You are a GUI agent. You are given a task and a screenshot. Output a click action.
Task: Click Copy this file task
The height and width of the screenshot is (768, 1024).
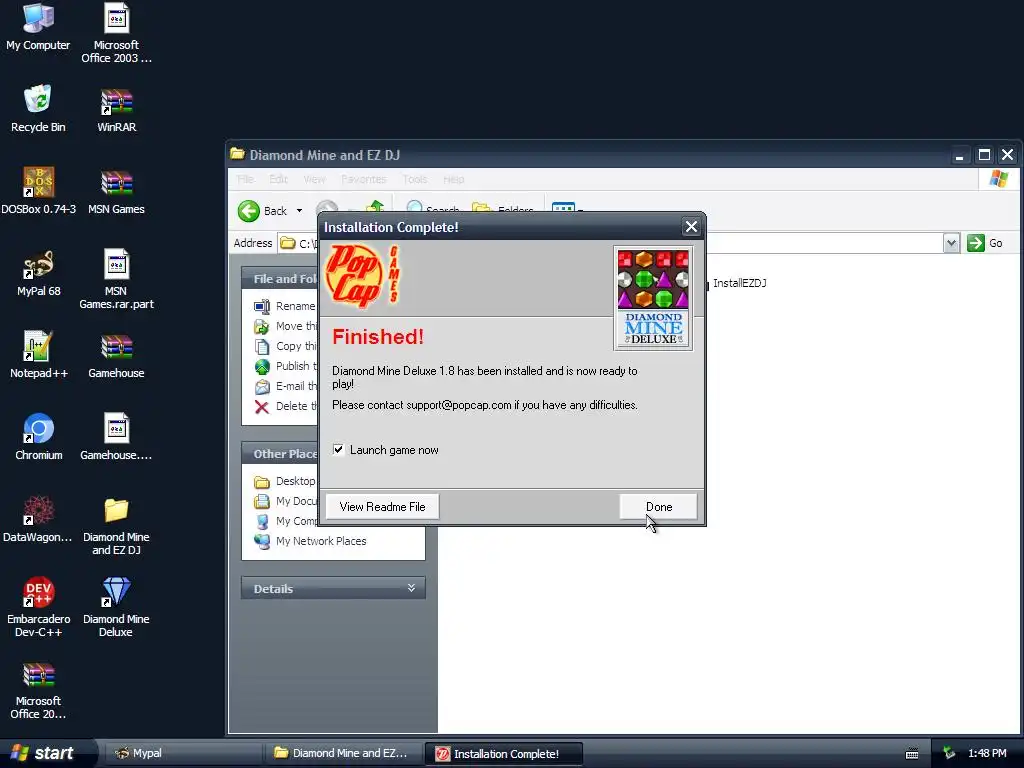(x=285, y=346)
